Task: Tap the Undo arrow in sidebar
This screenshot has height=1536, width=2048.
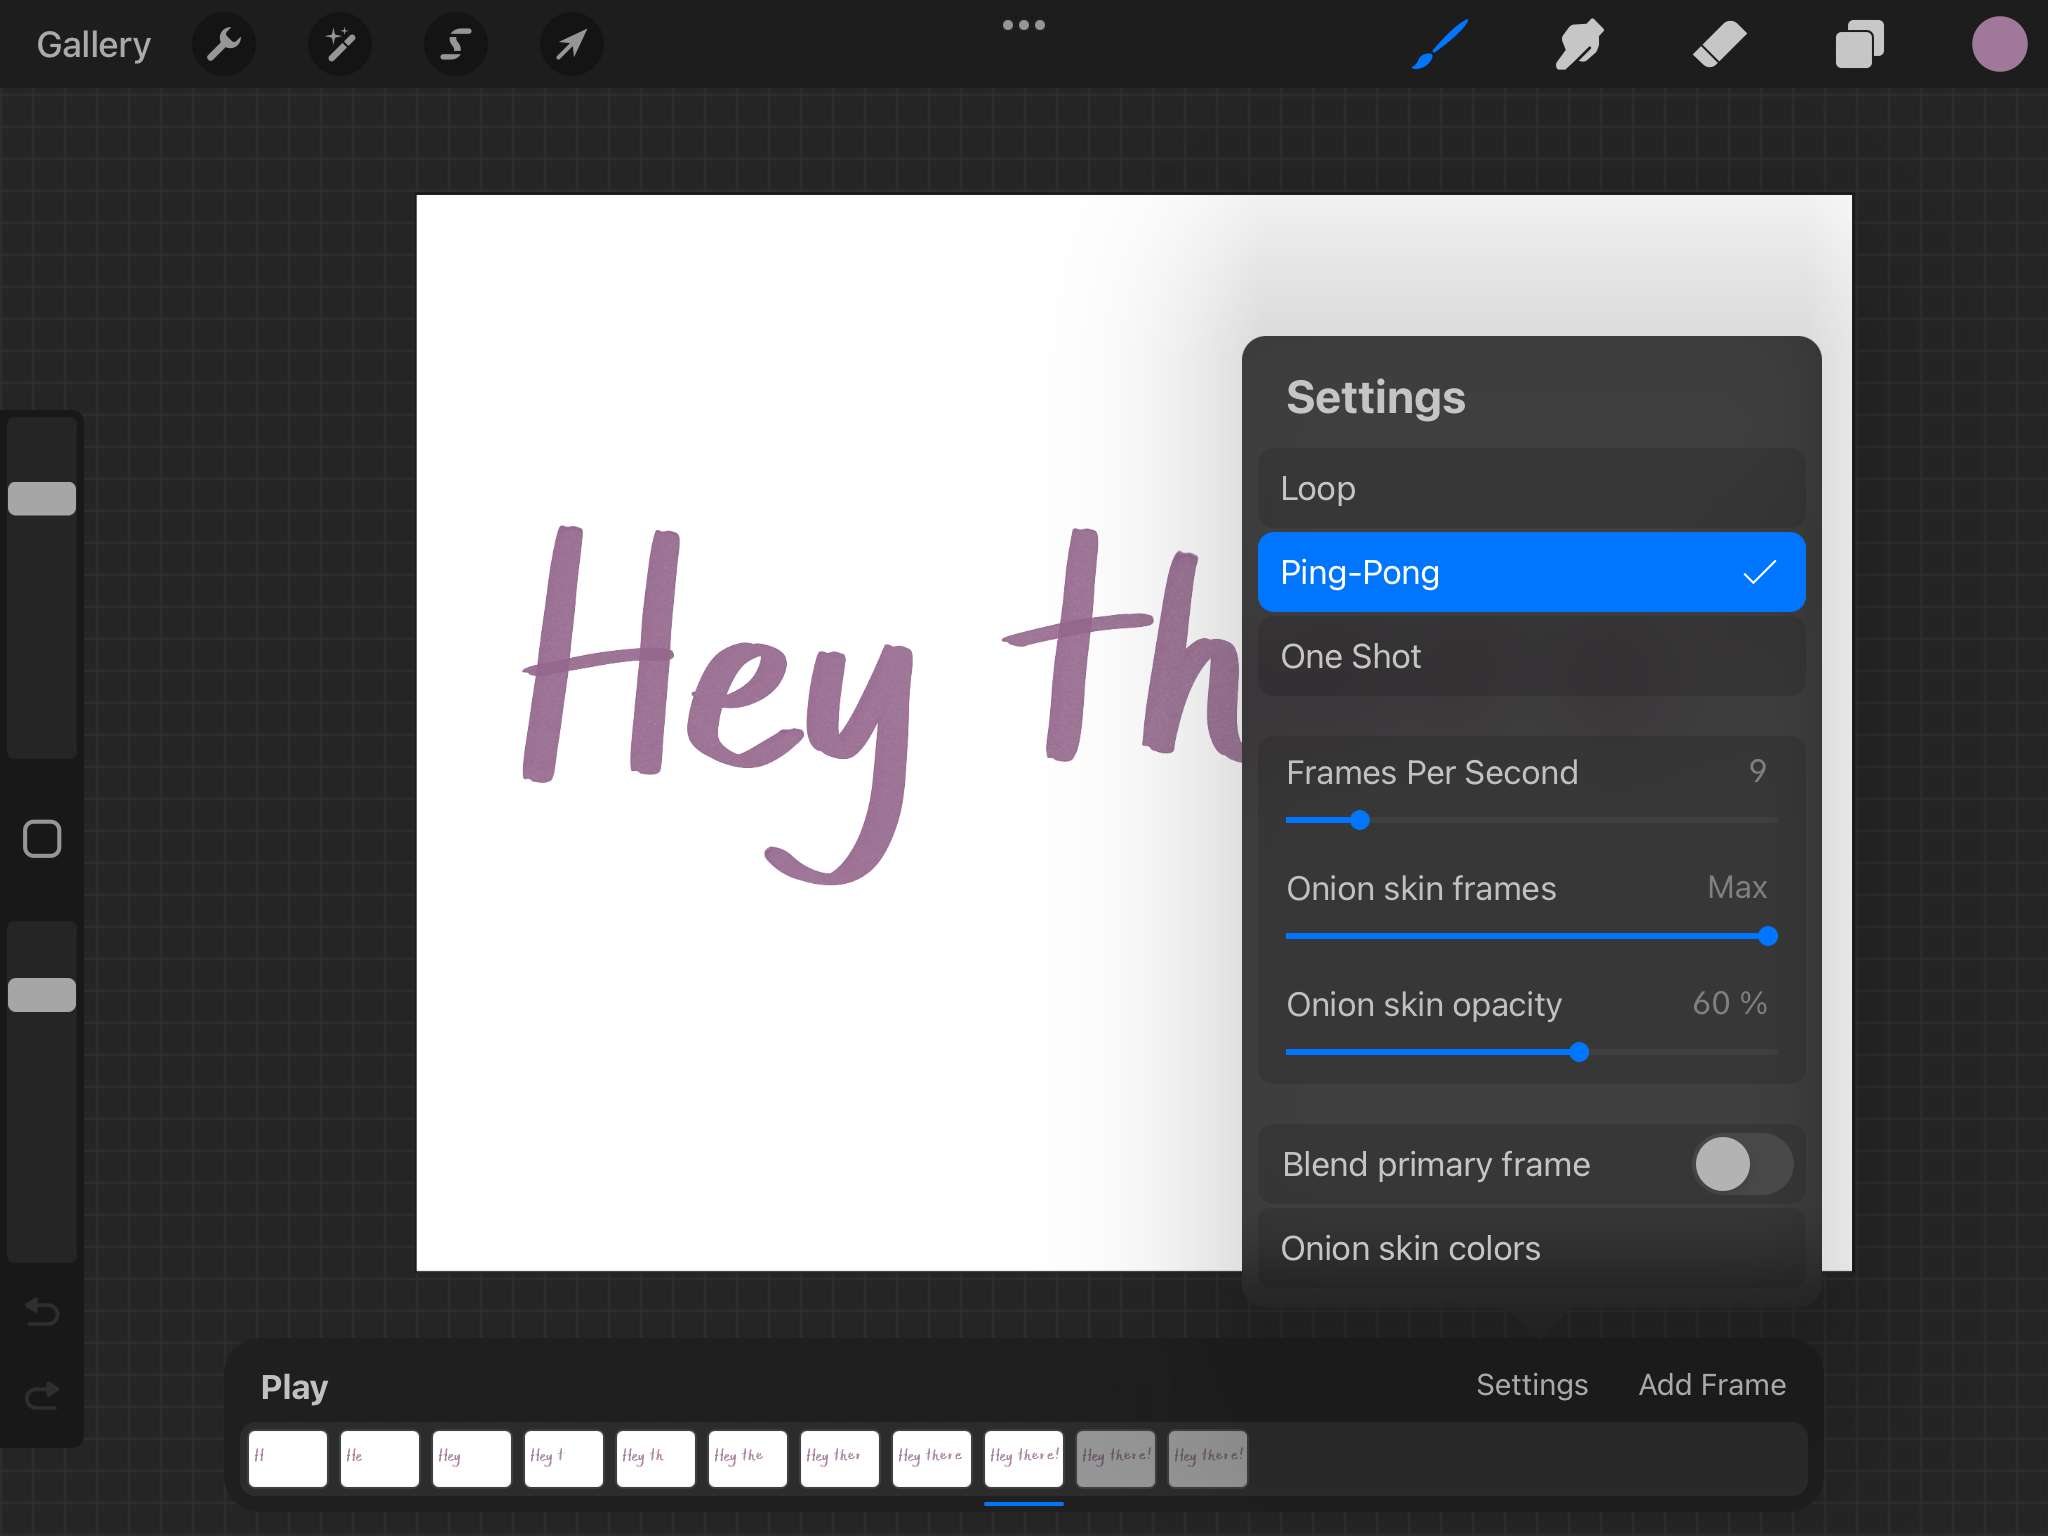Action: [42, 1311]
